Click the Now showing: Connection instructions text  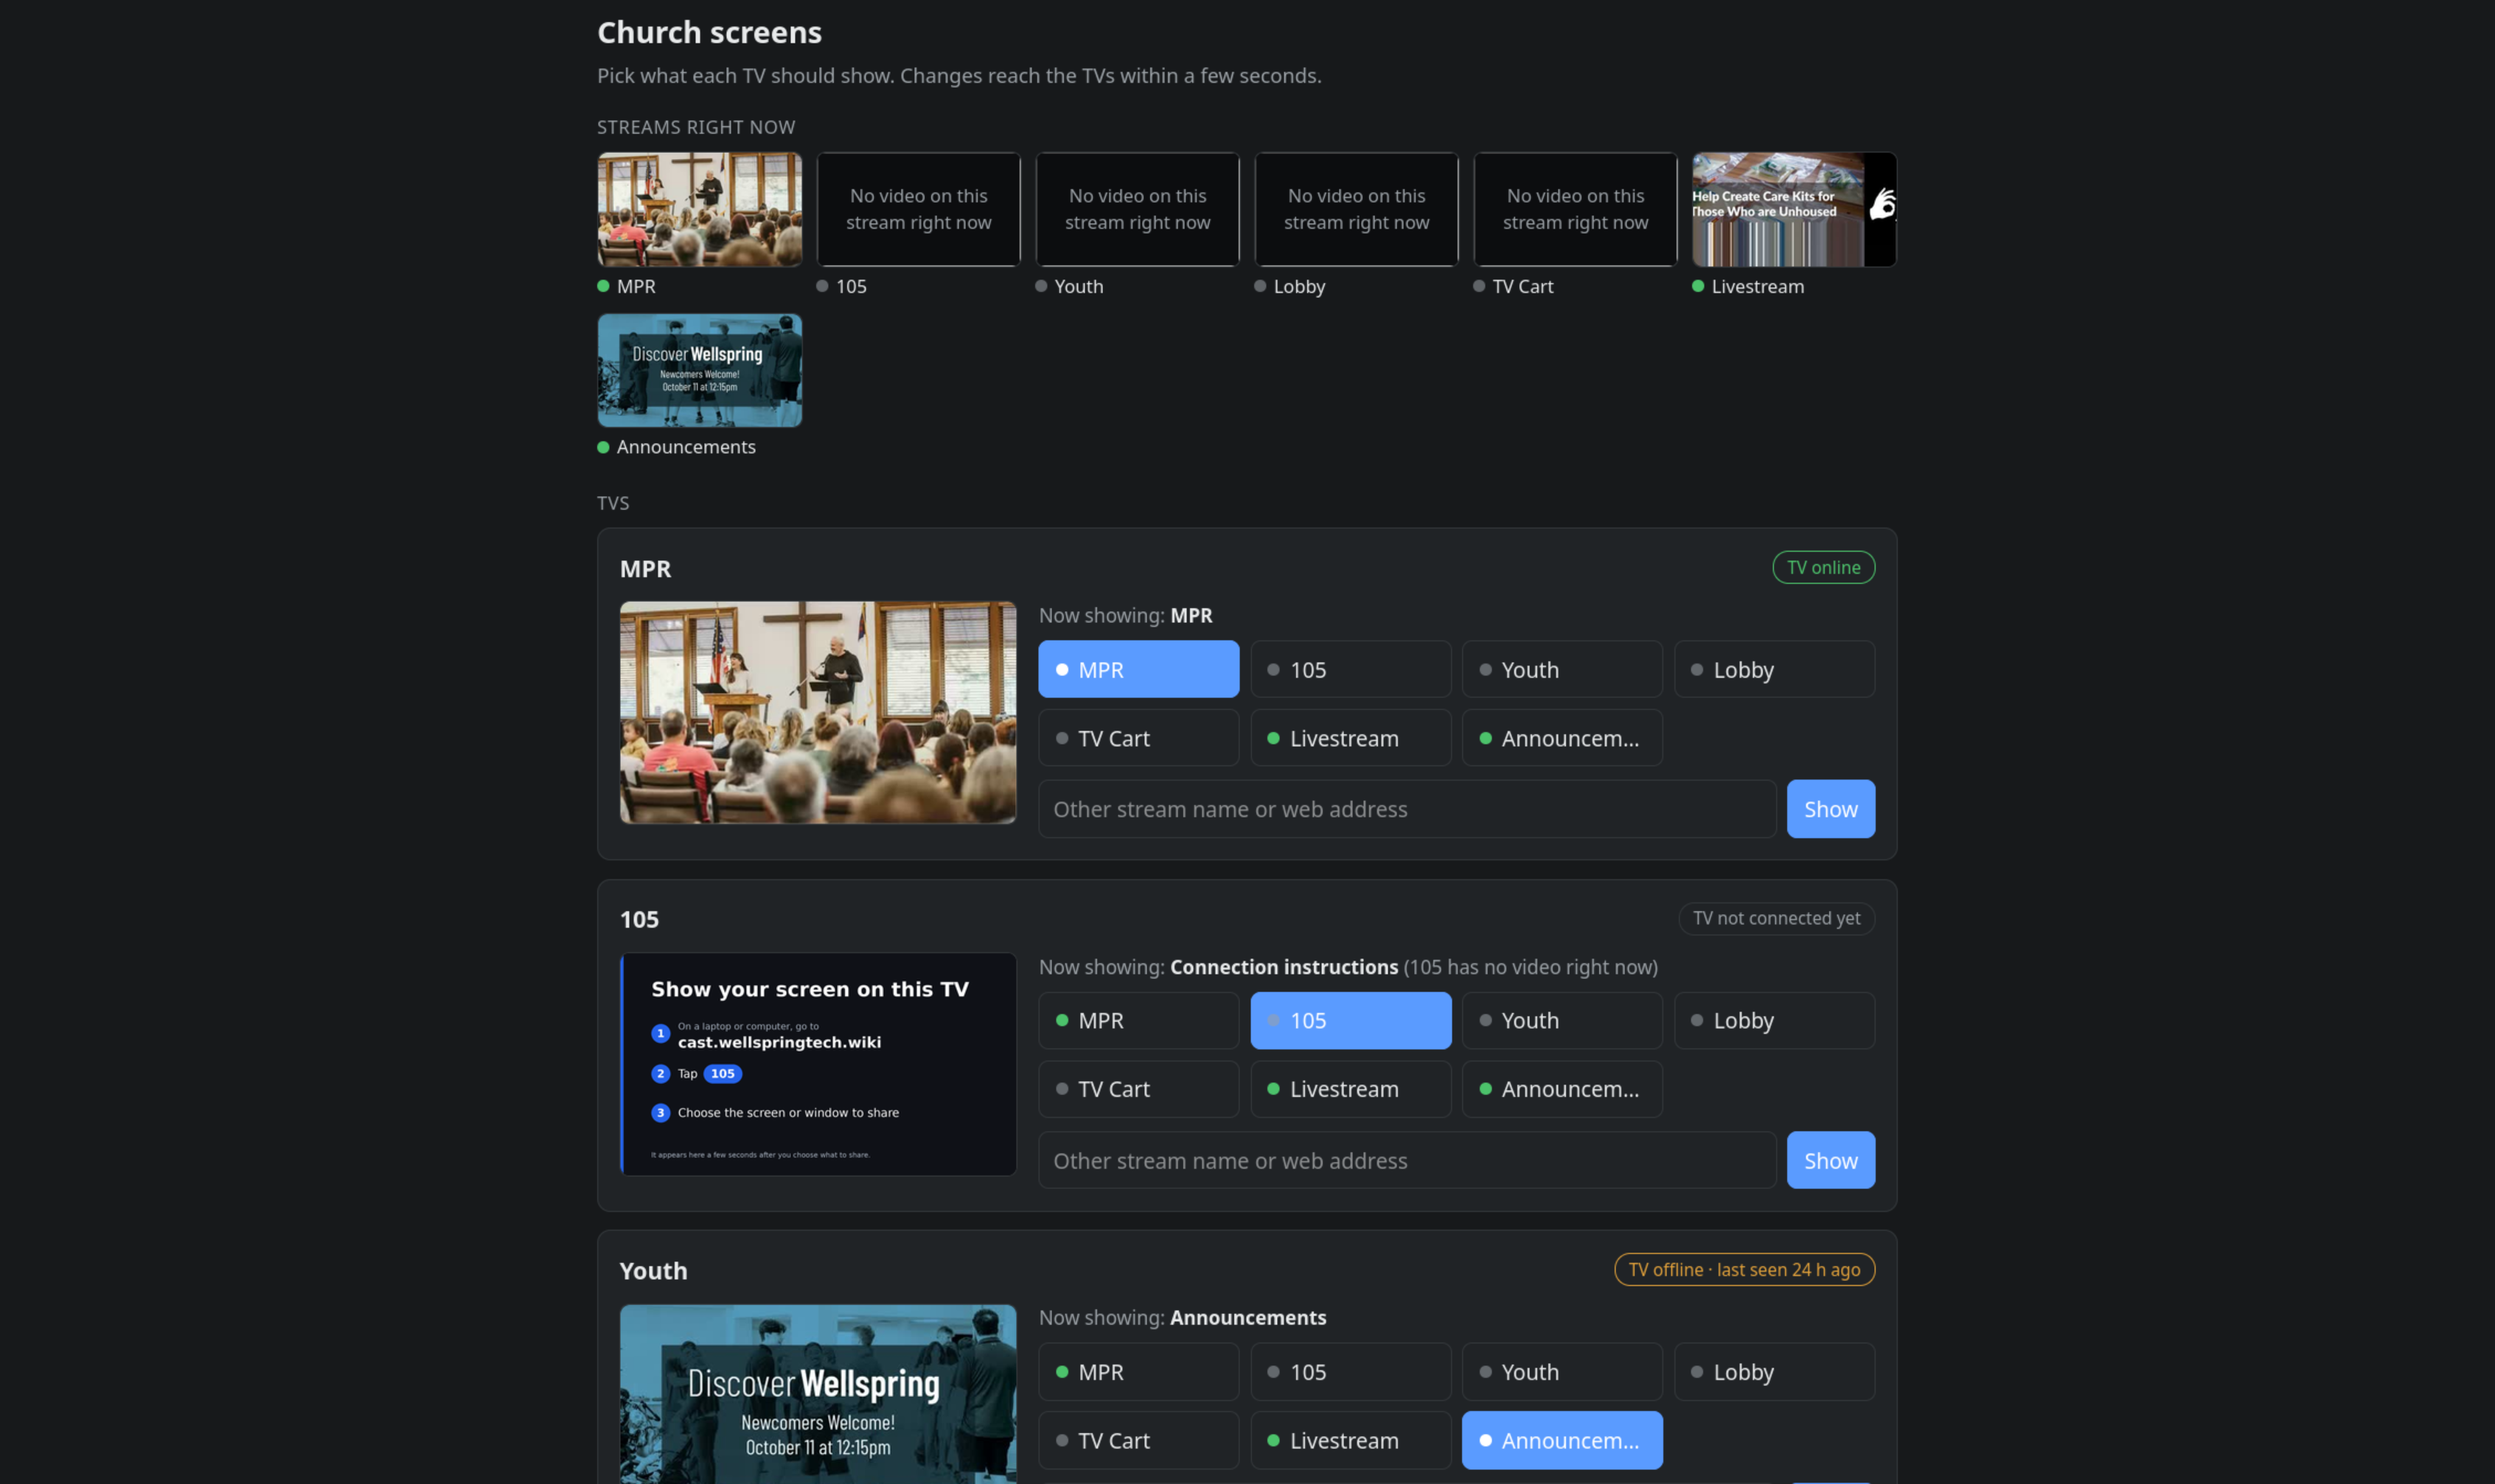pos(1218,967)
